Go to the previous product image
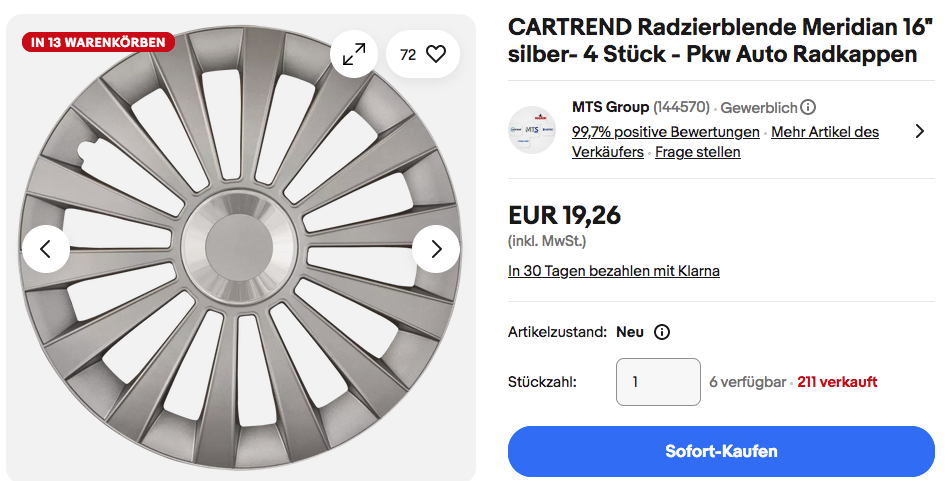The width and height of the screenshot is (948, 481). coord(46,249)
